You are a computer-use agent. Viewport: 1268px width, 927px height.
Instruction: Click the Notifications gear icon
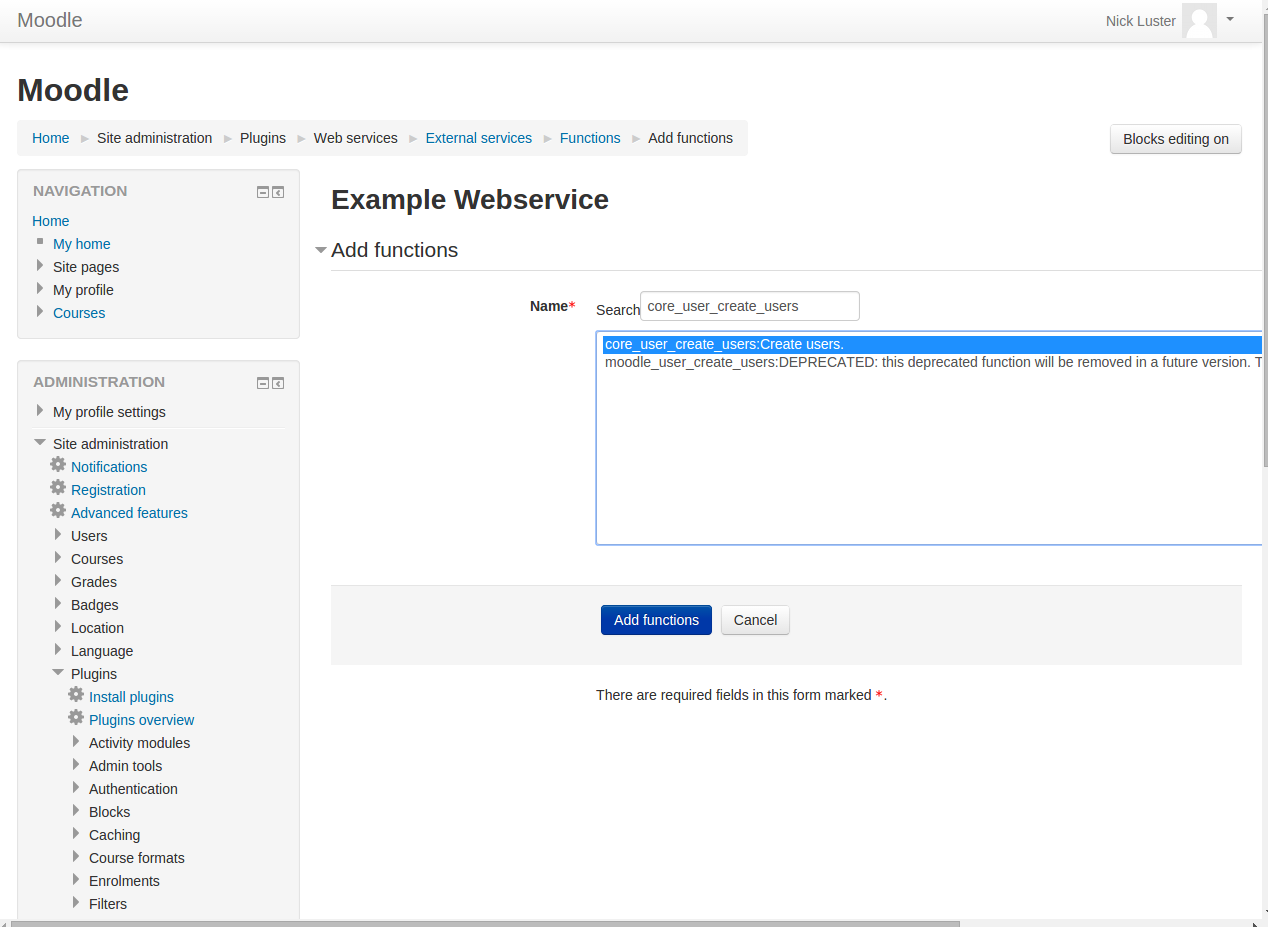(x=58, y=465)
